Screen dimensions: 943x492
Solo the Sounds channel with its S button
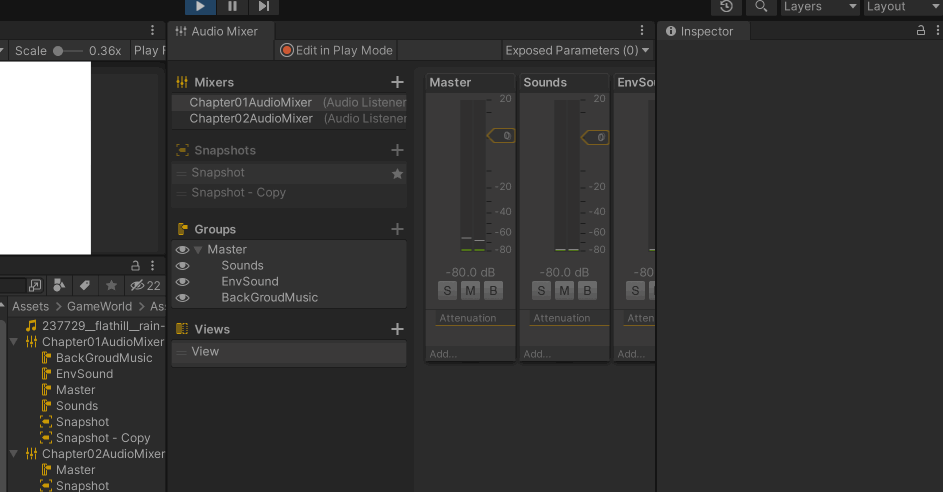(x=541, y=291)
